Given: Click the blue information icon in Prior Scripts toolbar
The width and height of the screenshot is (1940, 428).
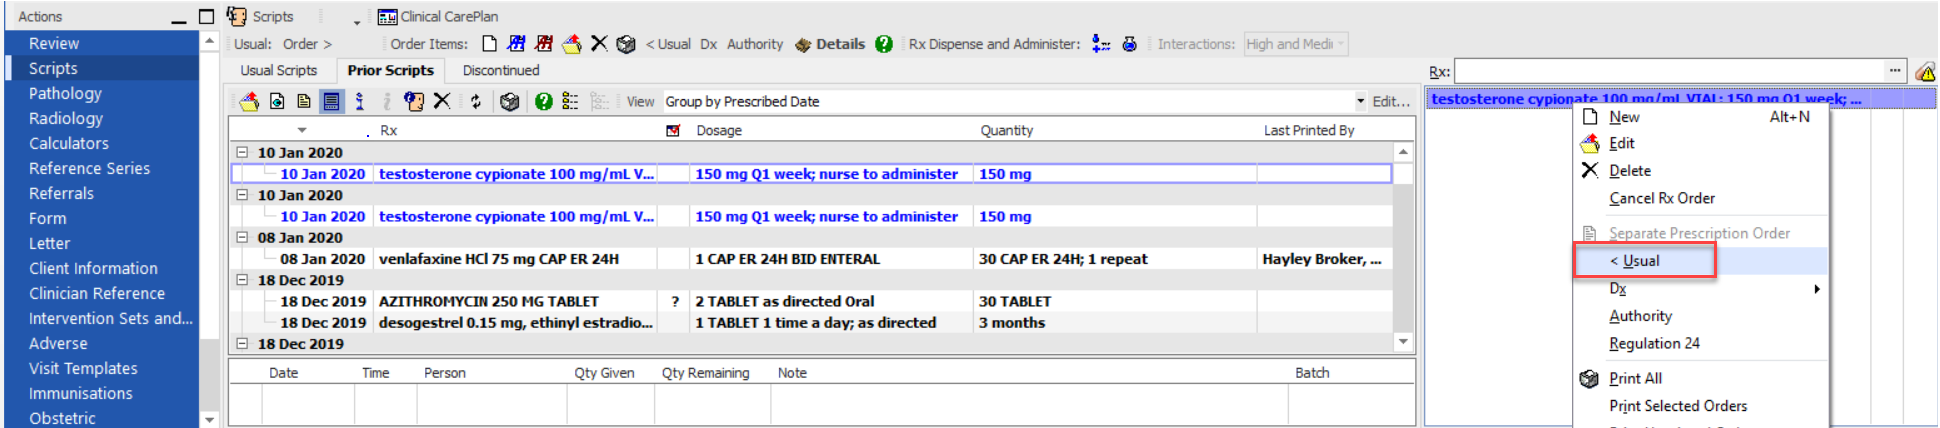Looking at the screenshot, I should pyautogui.click(x=360, y=101).
